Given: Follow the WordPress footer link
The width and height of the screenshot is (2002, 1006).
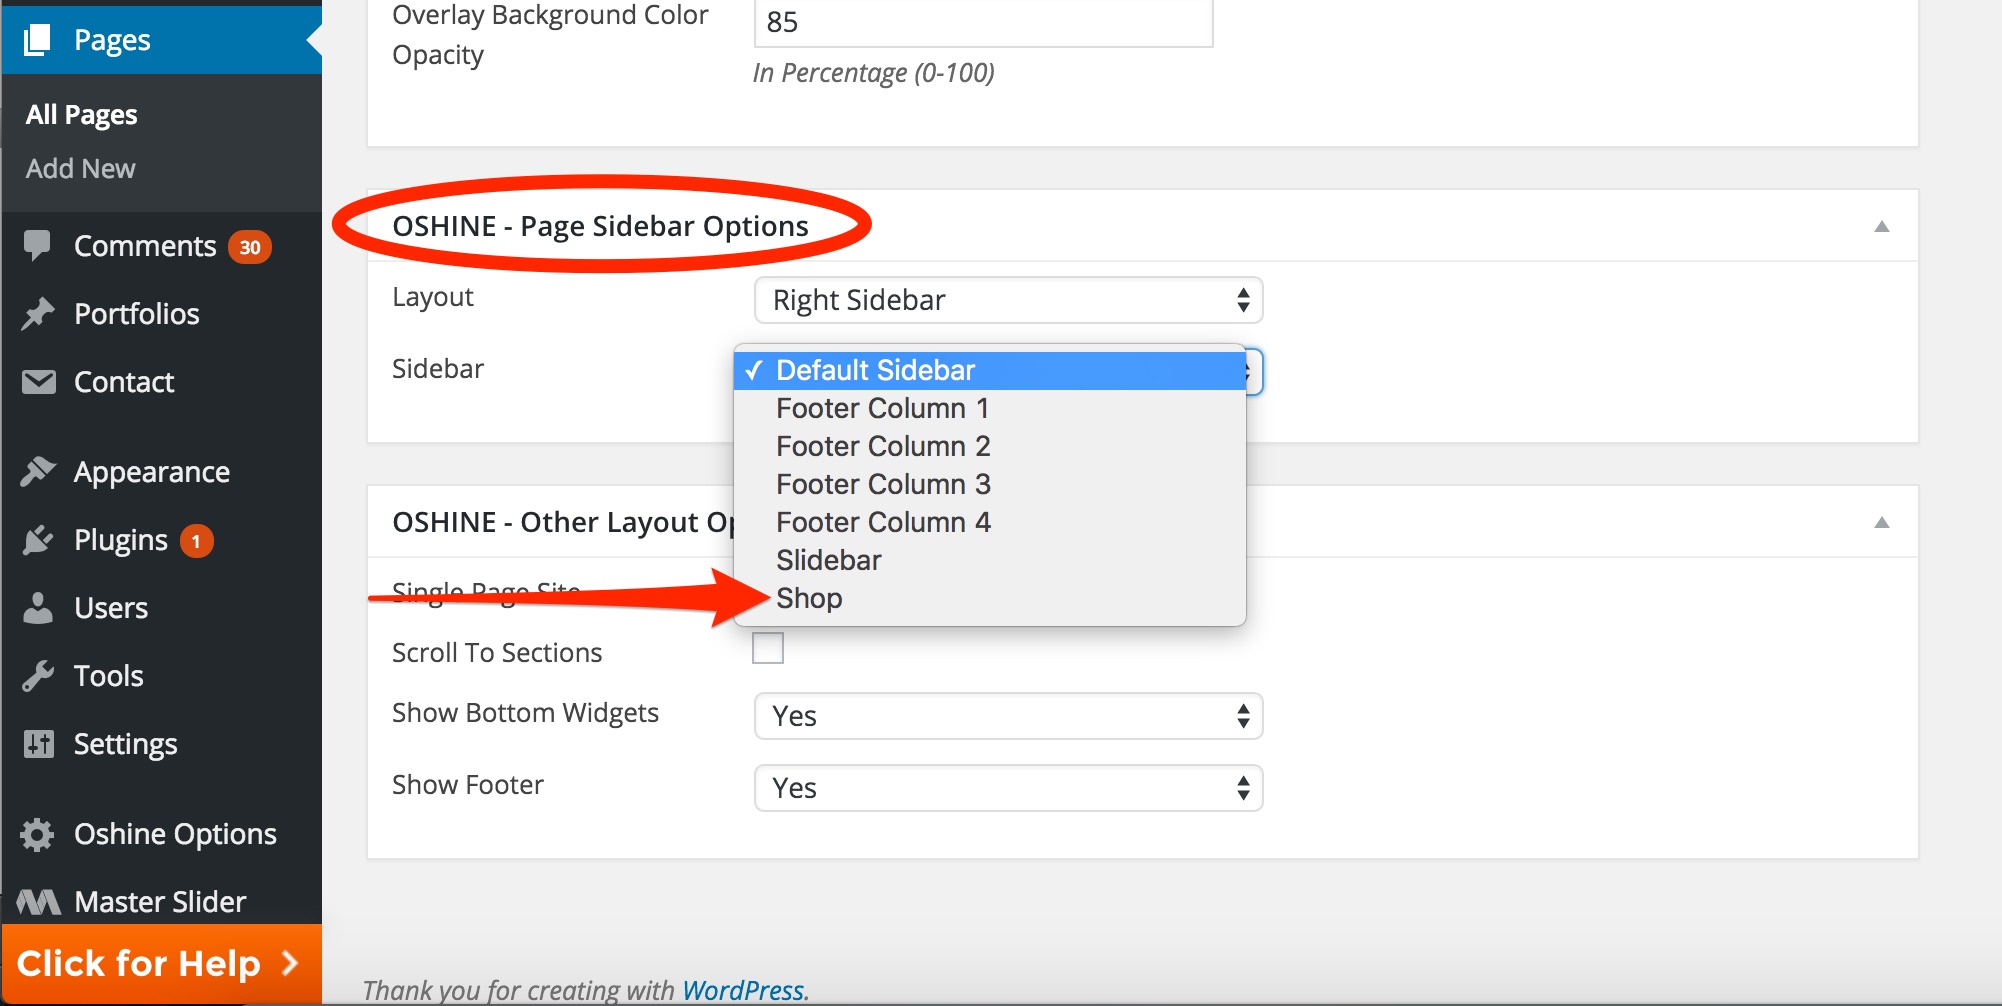Looking at the screenshot, I should 743,990.
